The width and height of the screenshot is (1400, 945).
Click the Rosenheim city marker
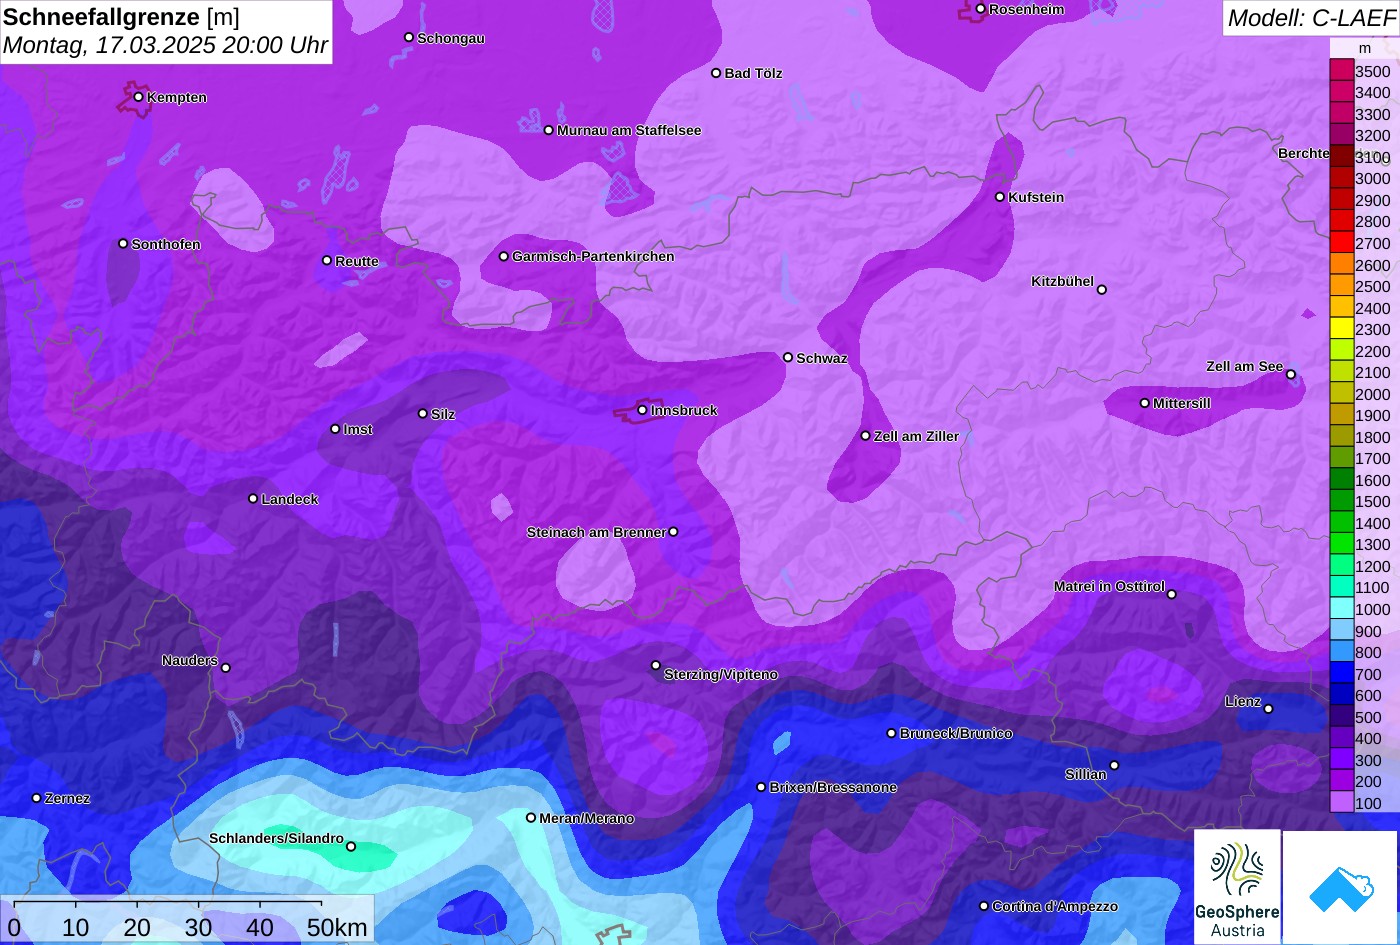[x=980, y=9]
